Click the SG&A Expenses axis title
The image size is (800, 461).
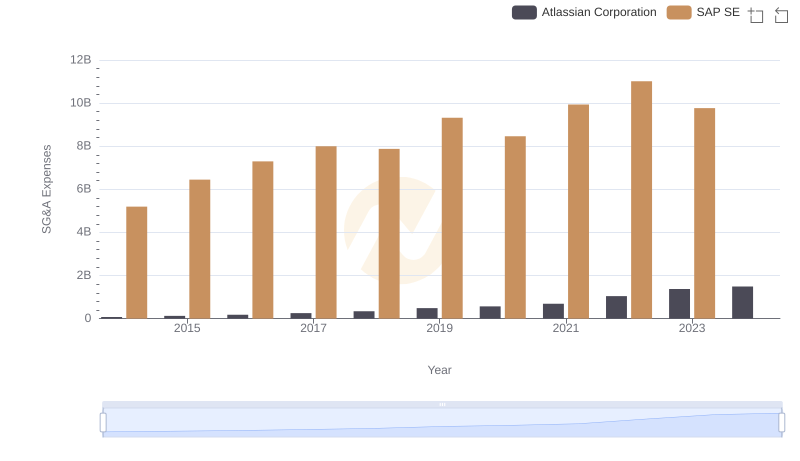pos(46,189)
